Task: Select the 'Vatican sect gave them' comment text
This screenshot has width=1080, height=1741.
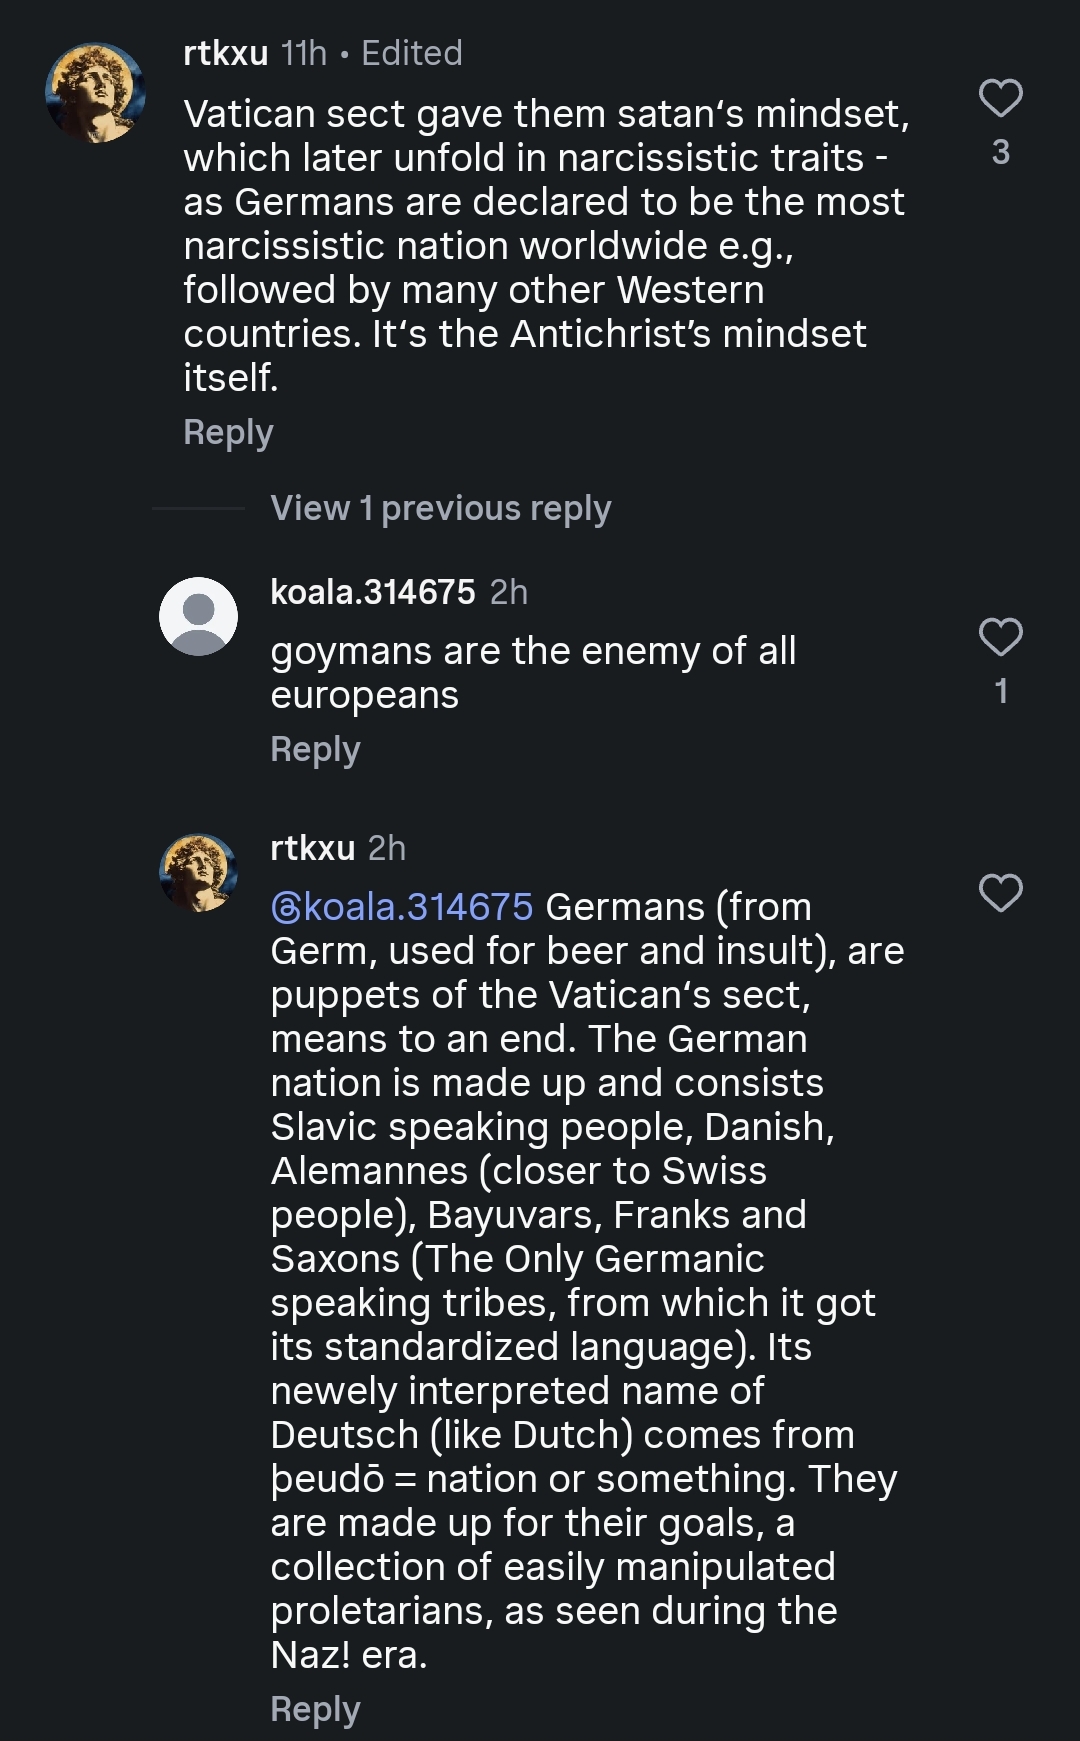Action: (546, 245)
